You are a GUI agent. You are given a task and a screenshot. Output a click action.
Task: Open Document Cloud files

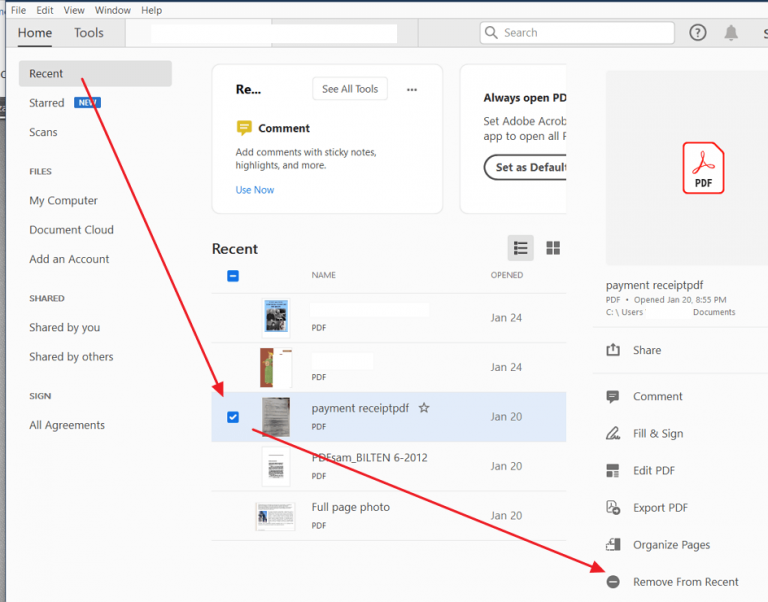(71, 230)
